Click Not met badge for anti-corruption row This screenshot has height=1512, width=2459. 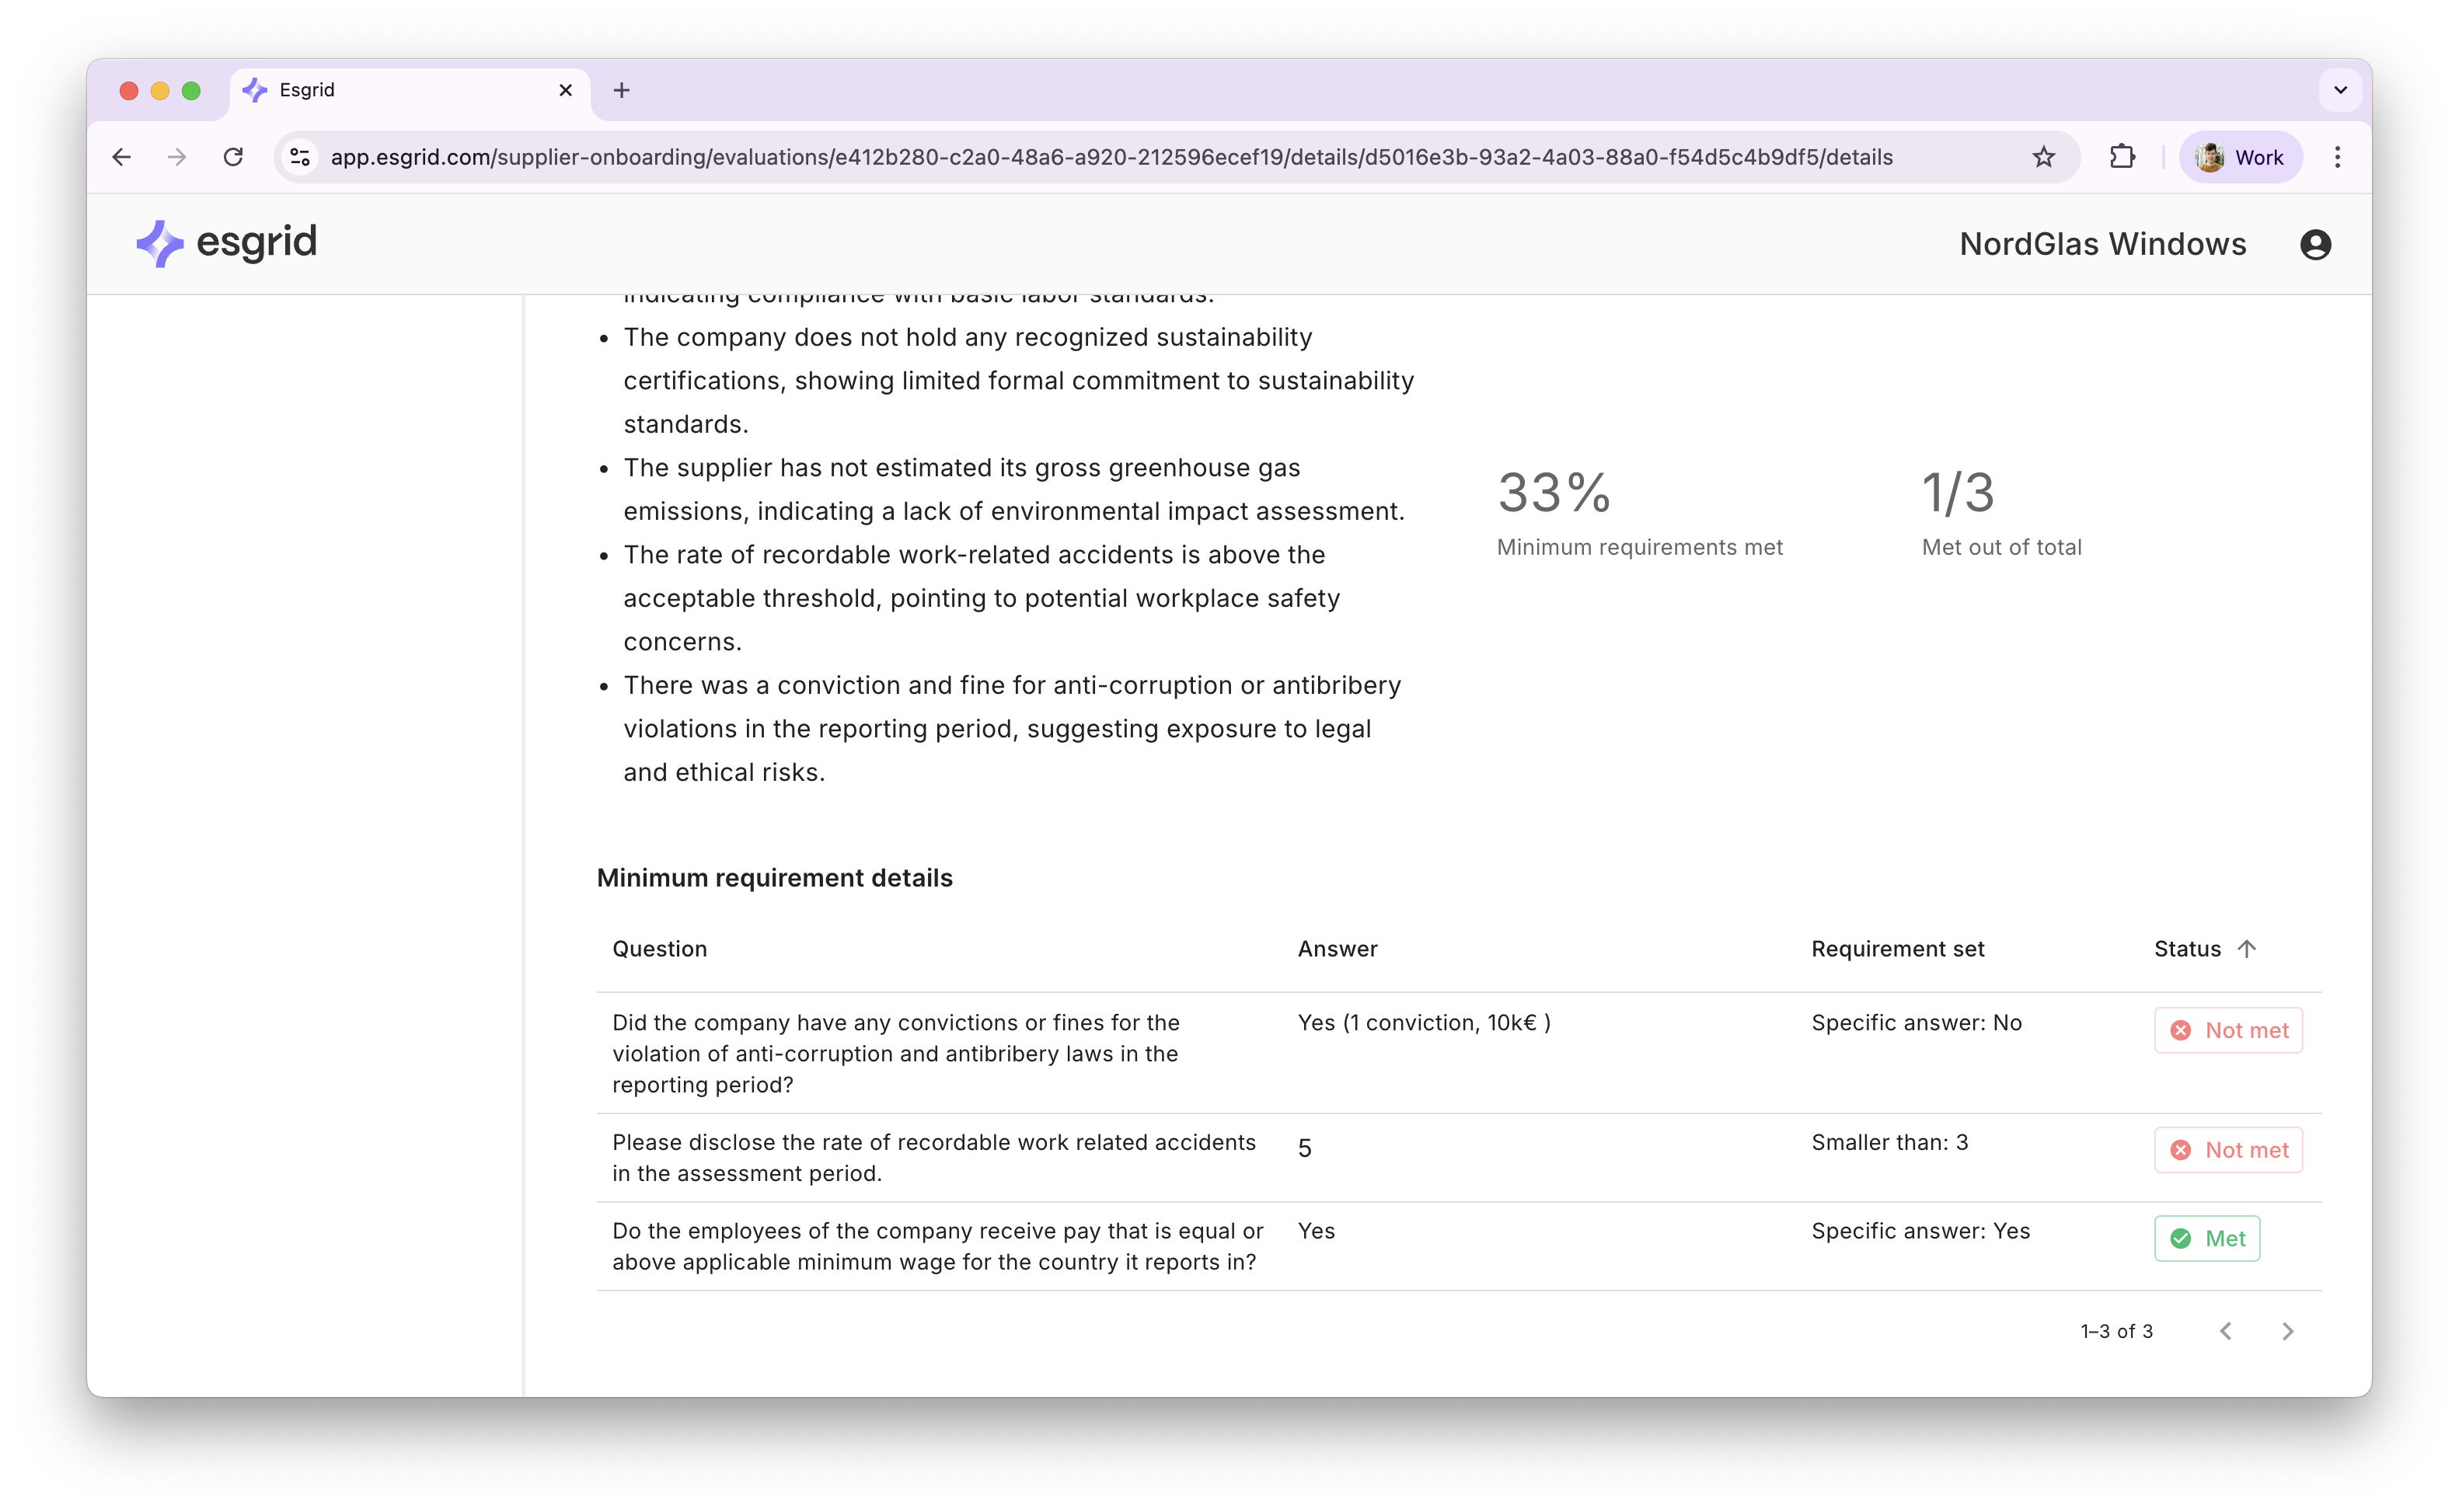tap(2228, 1030)
